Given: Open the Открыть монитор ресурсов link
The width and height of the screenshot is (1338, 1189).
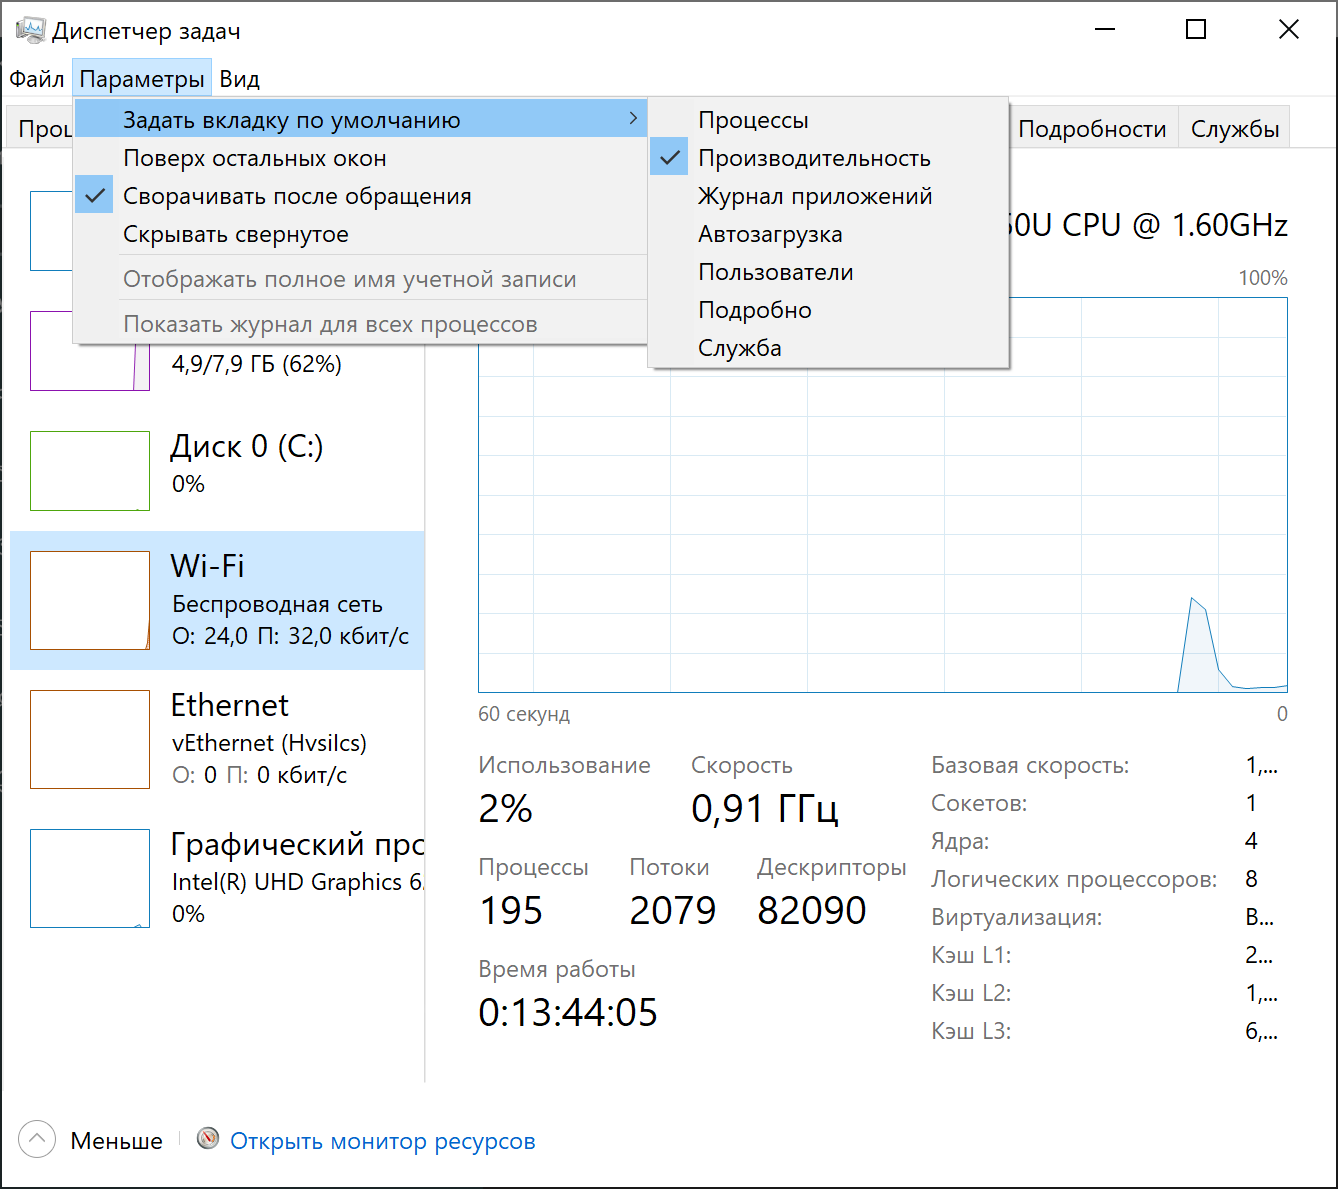Looking at the screenshot, I should coord(383,1141).
